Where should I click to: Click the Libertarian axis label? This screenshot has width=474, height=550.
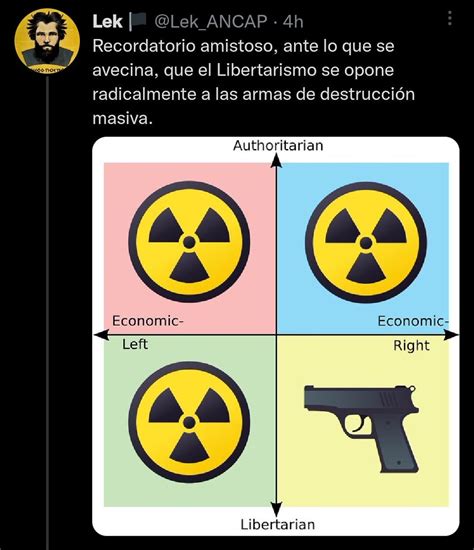(x=278, y=525)
